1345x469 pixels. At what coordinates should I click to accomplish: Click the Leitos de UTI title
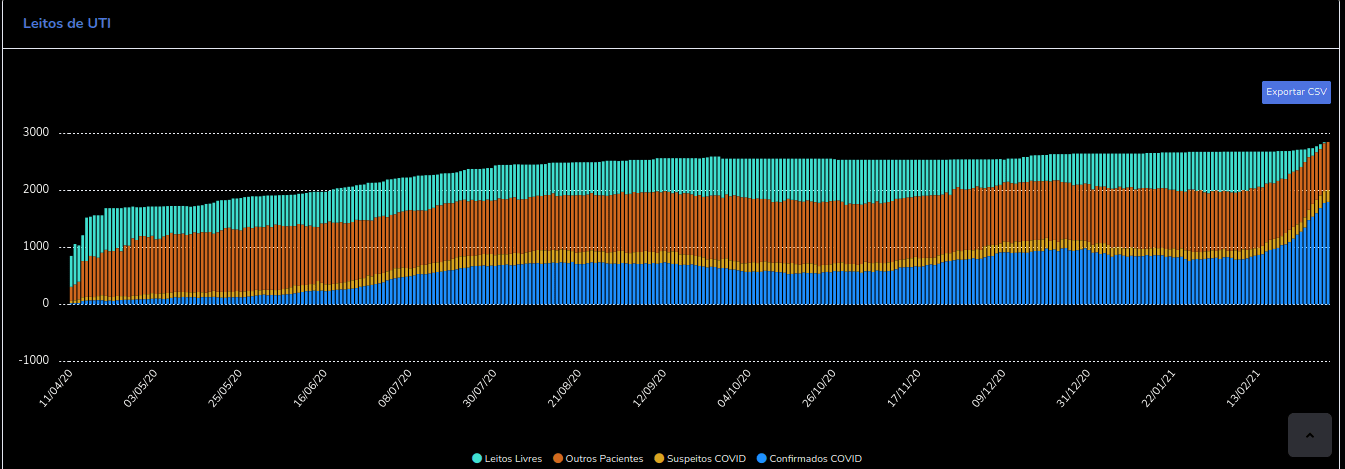67,23
